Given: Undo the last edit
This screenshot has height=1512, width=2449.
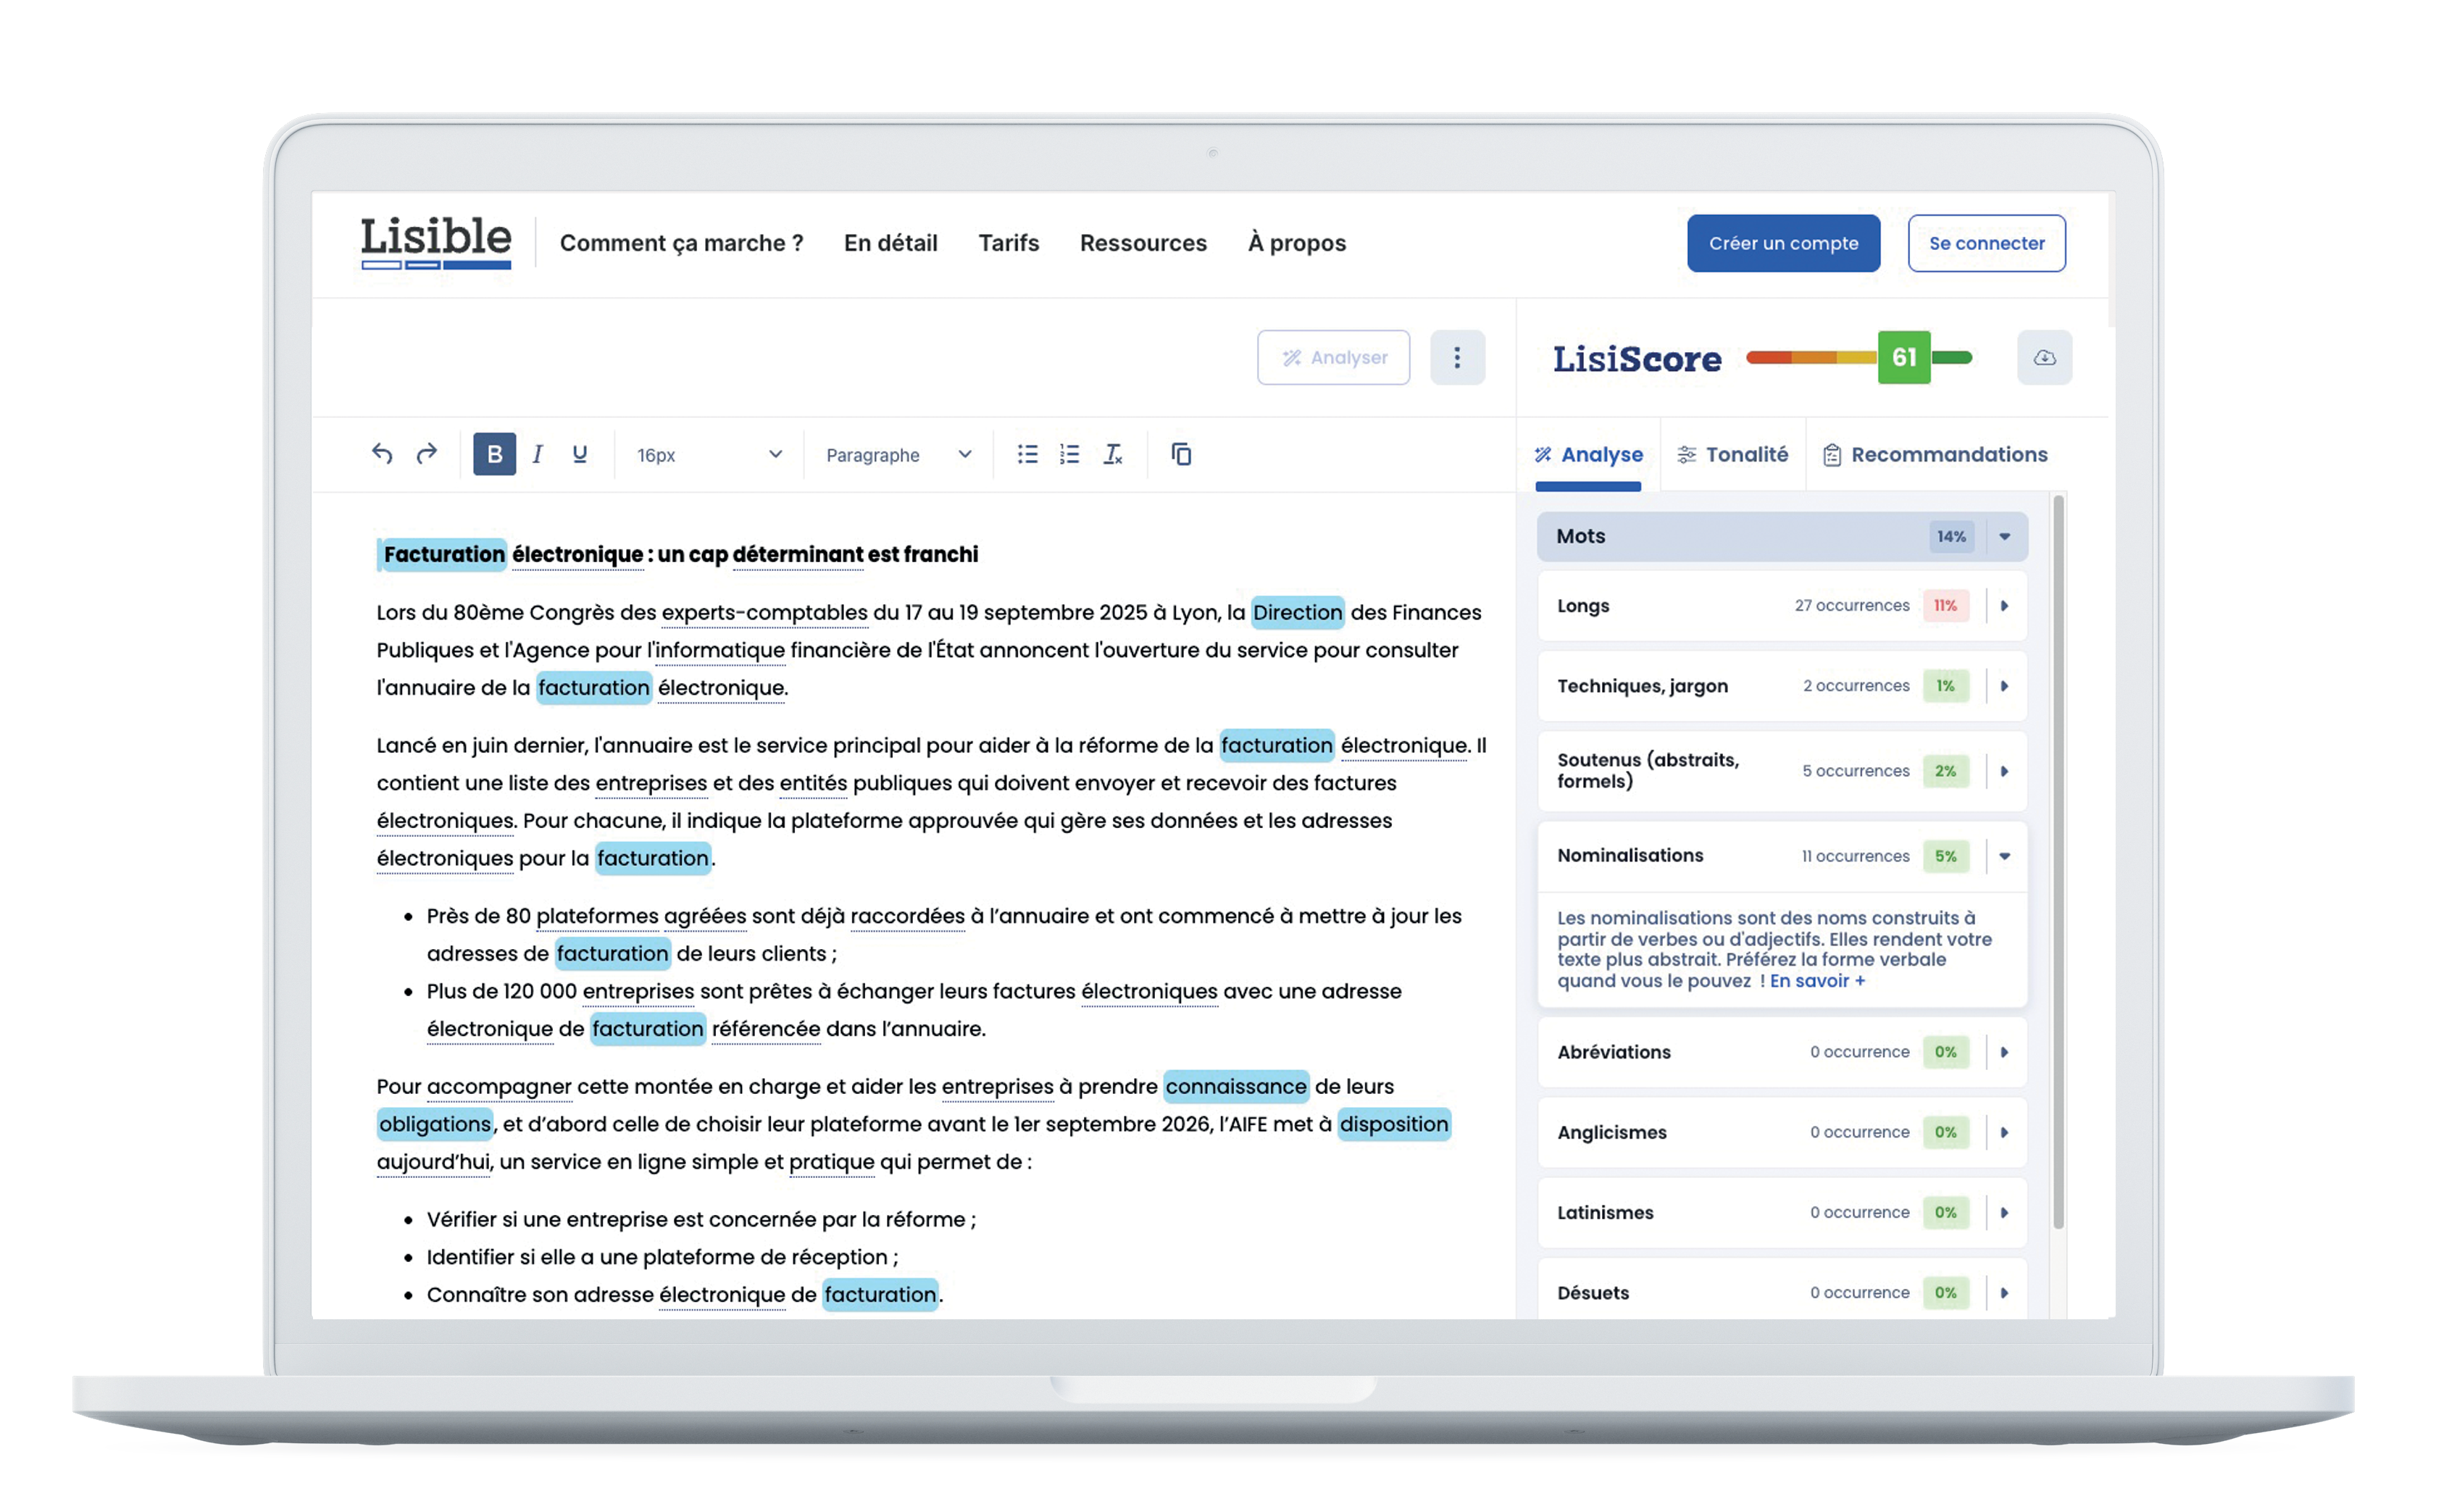Looking at the screenshot, I should pos(381,455).
